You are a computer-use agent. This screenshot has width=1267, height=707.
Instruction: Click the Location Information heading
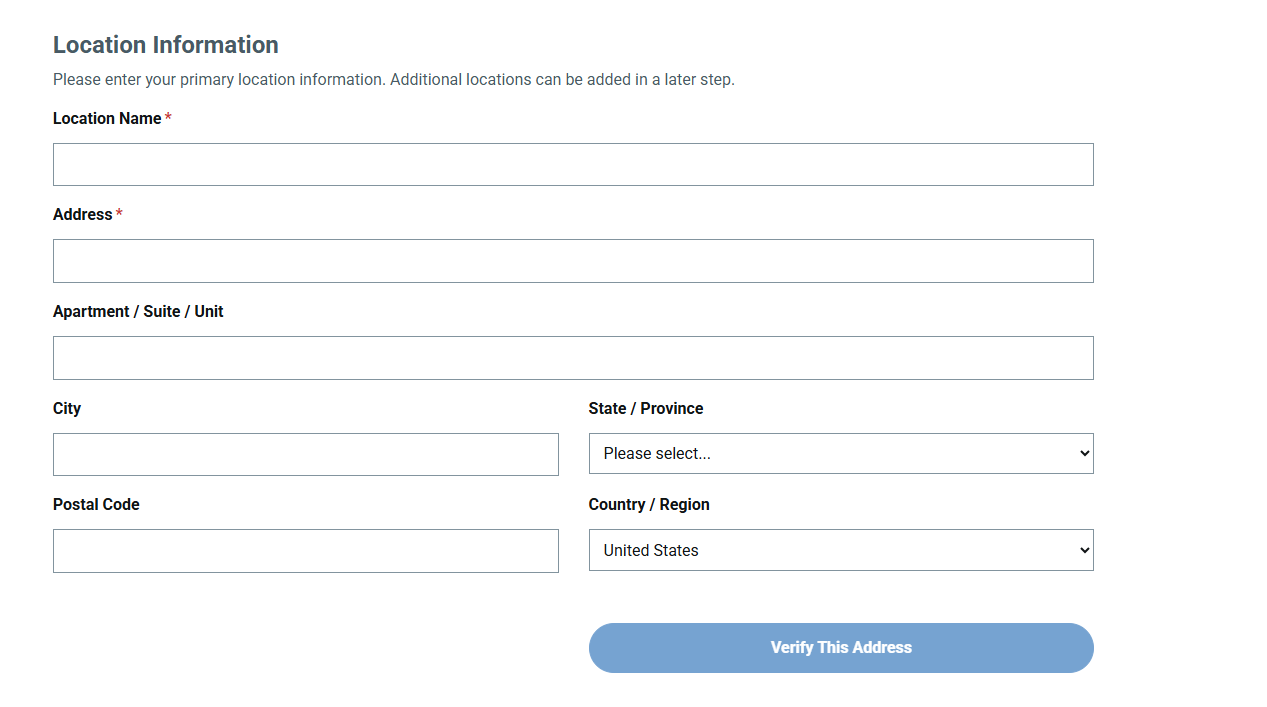[165, 45]
